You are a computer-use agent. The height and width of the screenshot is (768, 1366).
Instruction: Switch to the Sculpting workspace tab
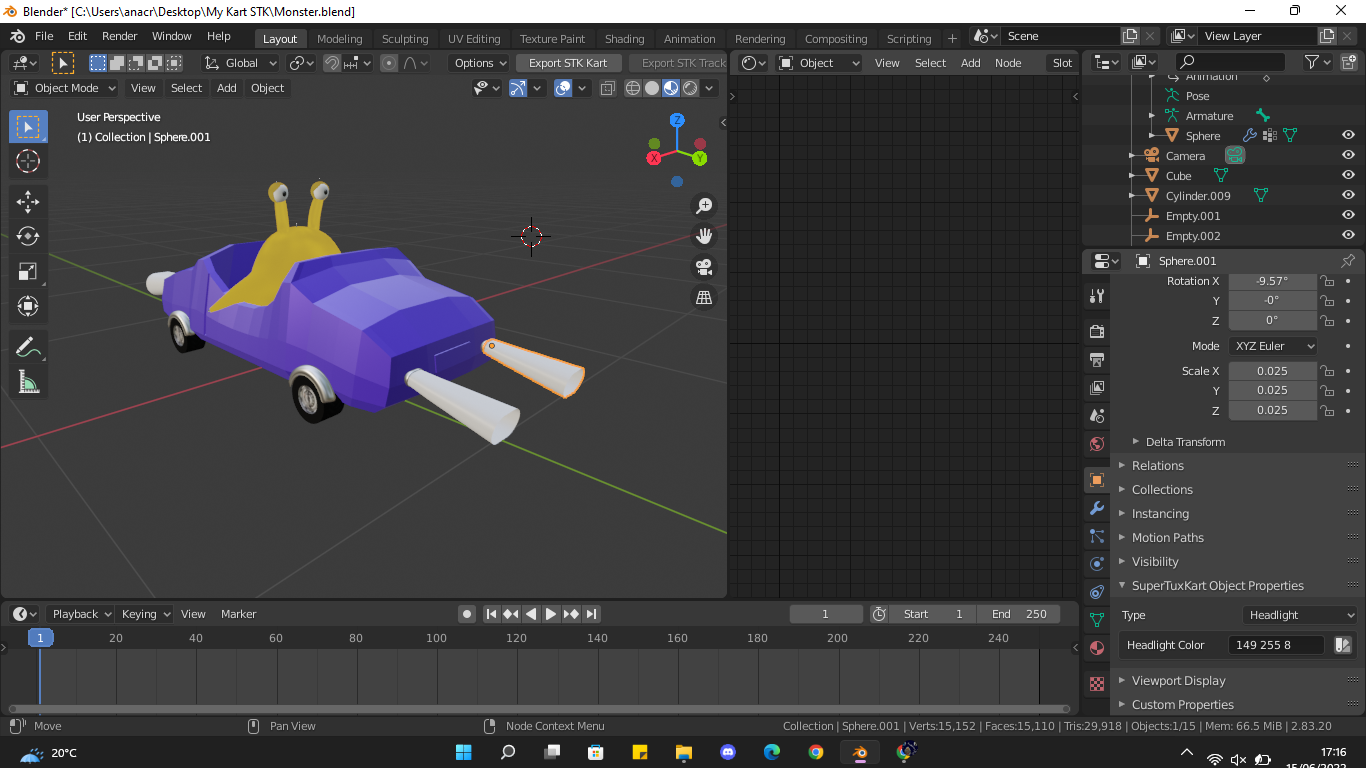(405, 39)
